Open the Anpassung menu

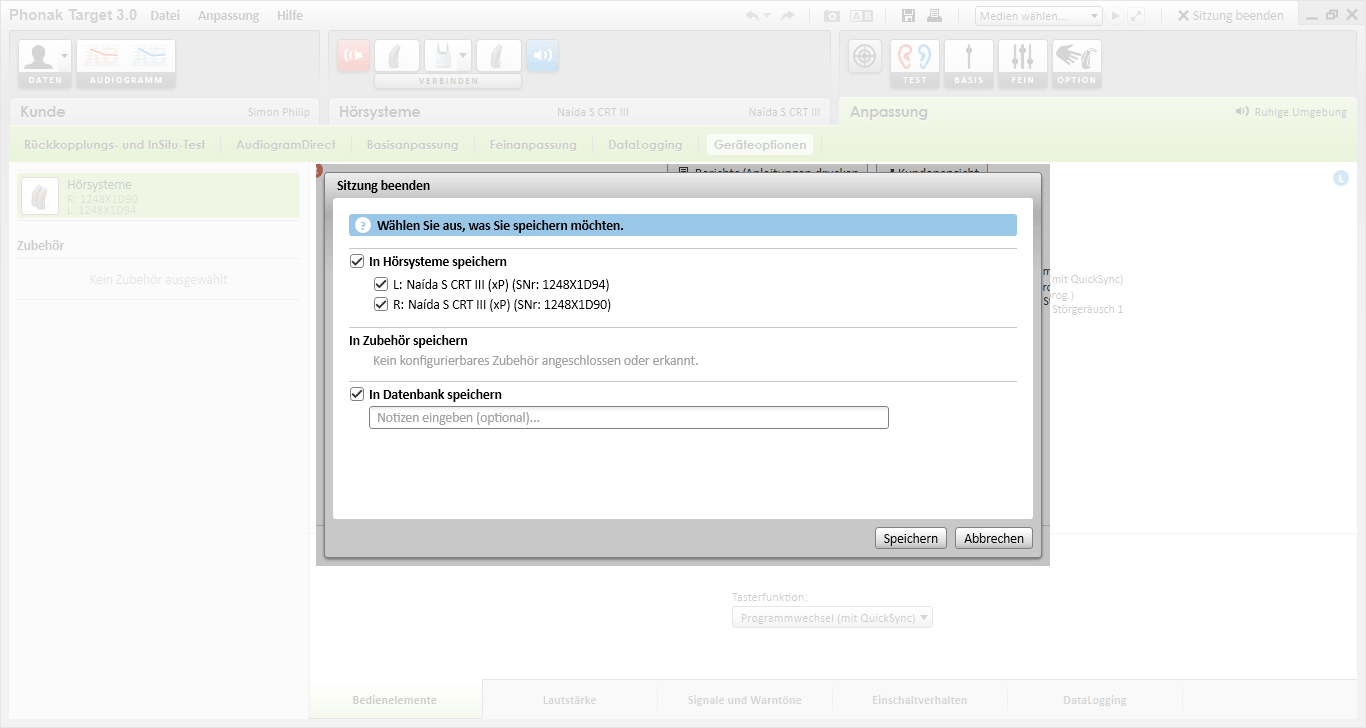[228, 15]
